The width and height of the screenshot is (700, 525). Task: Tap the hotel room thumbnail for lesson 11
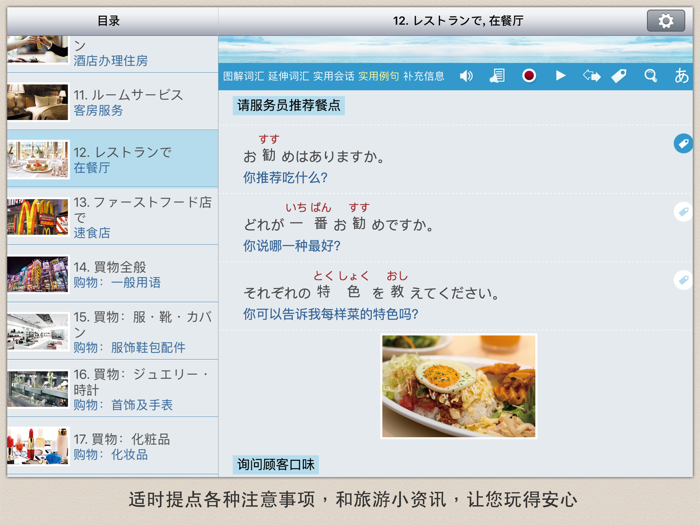click(38, 102)
